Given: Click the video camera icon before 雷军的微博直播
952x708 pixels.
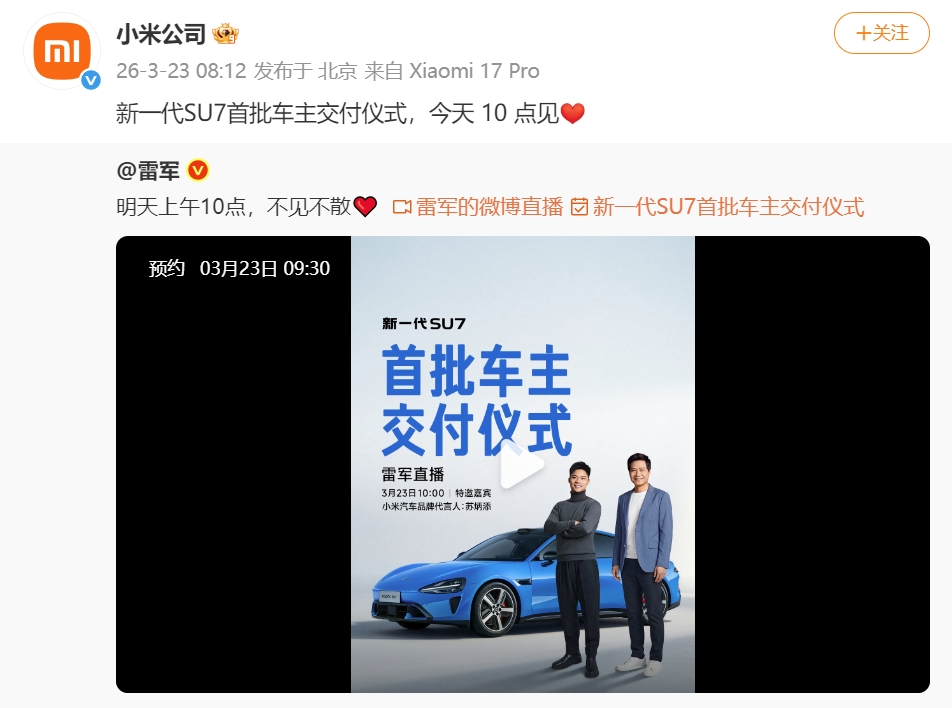Looking at the screenshot, I should pos(402,208).
